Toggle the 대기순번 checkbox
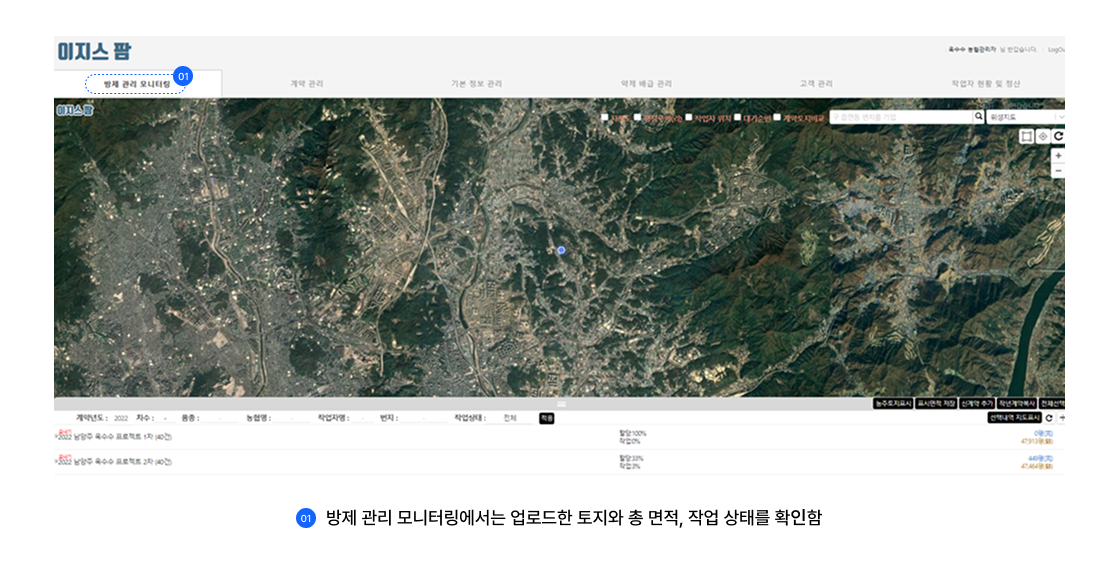This screenshot has width=1120, height=567. [x=737, y=118]
